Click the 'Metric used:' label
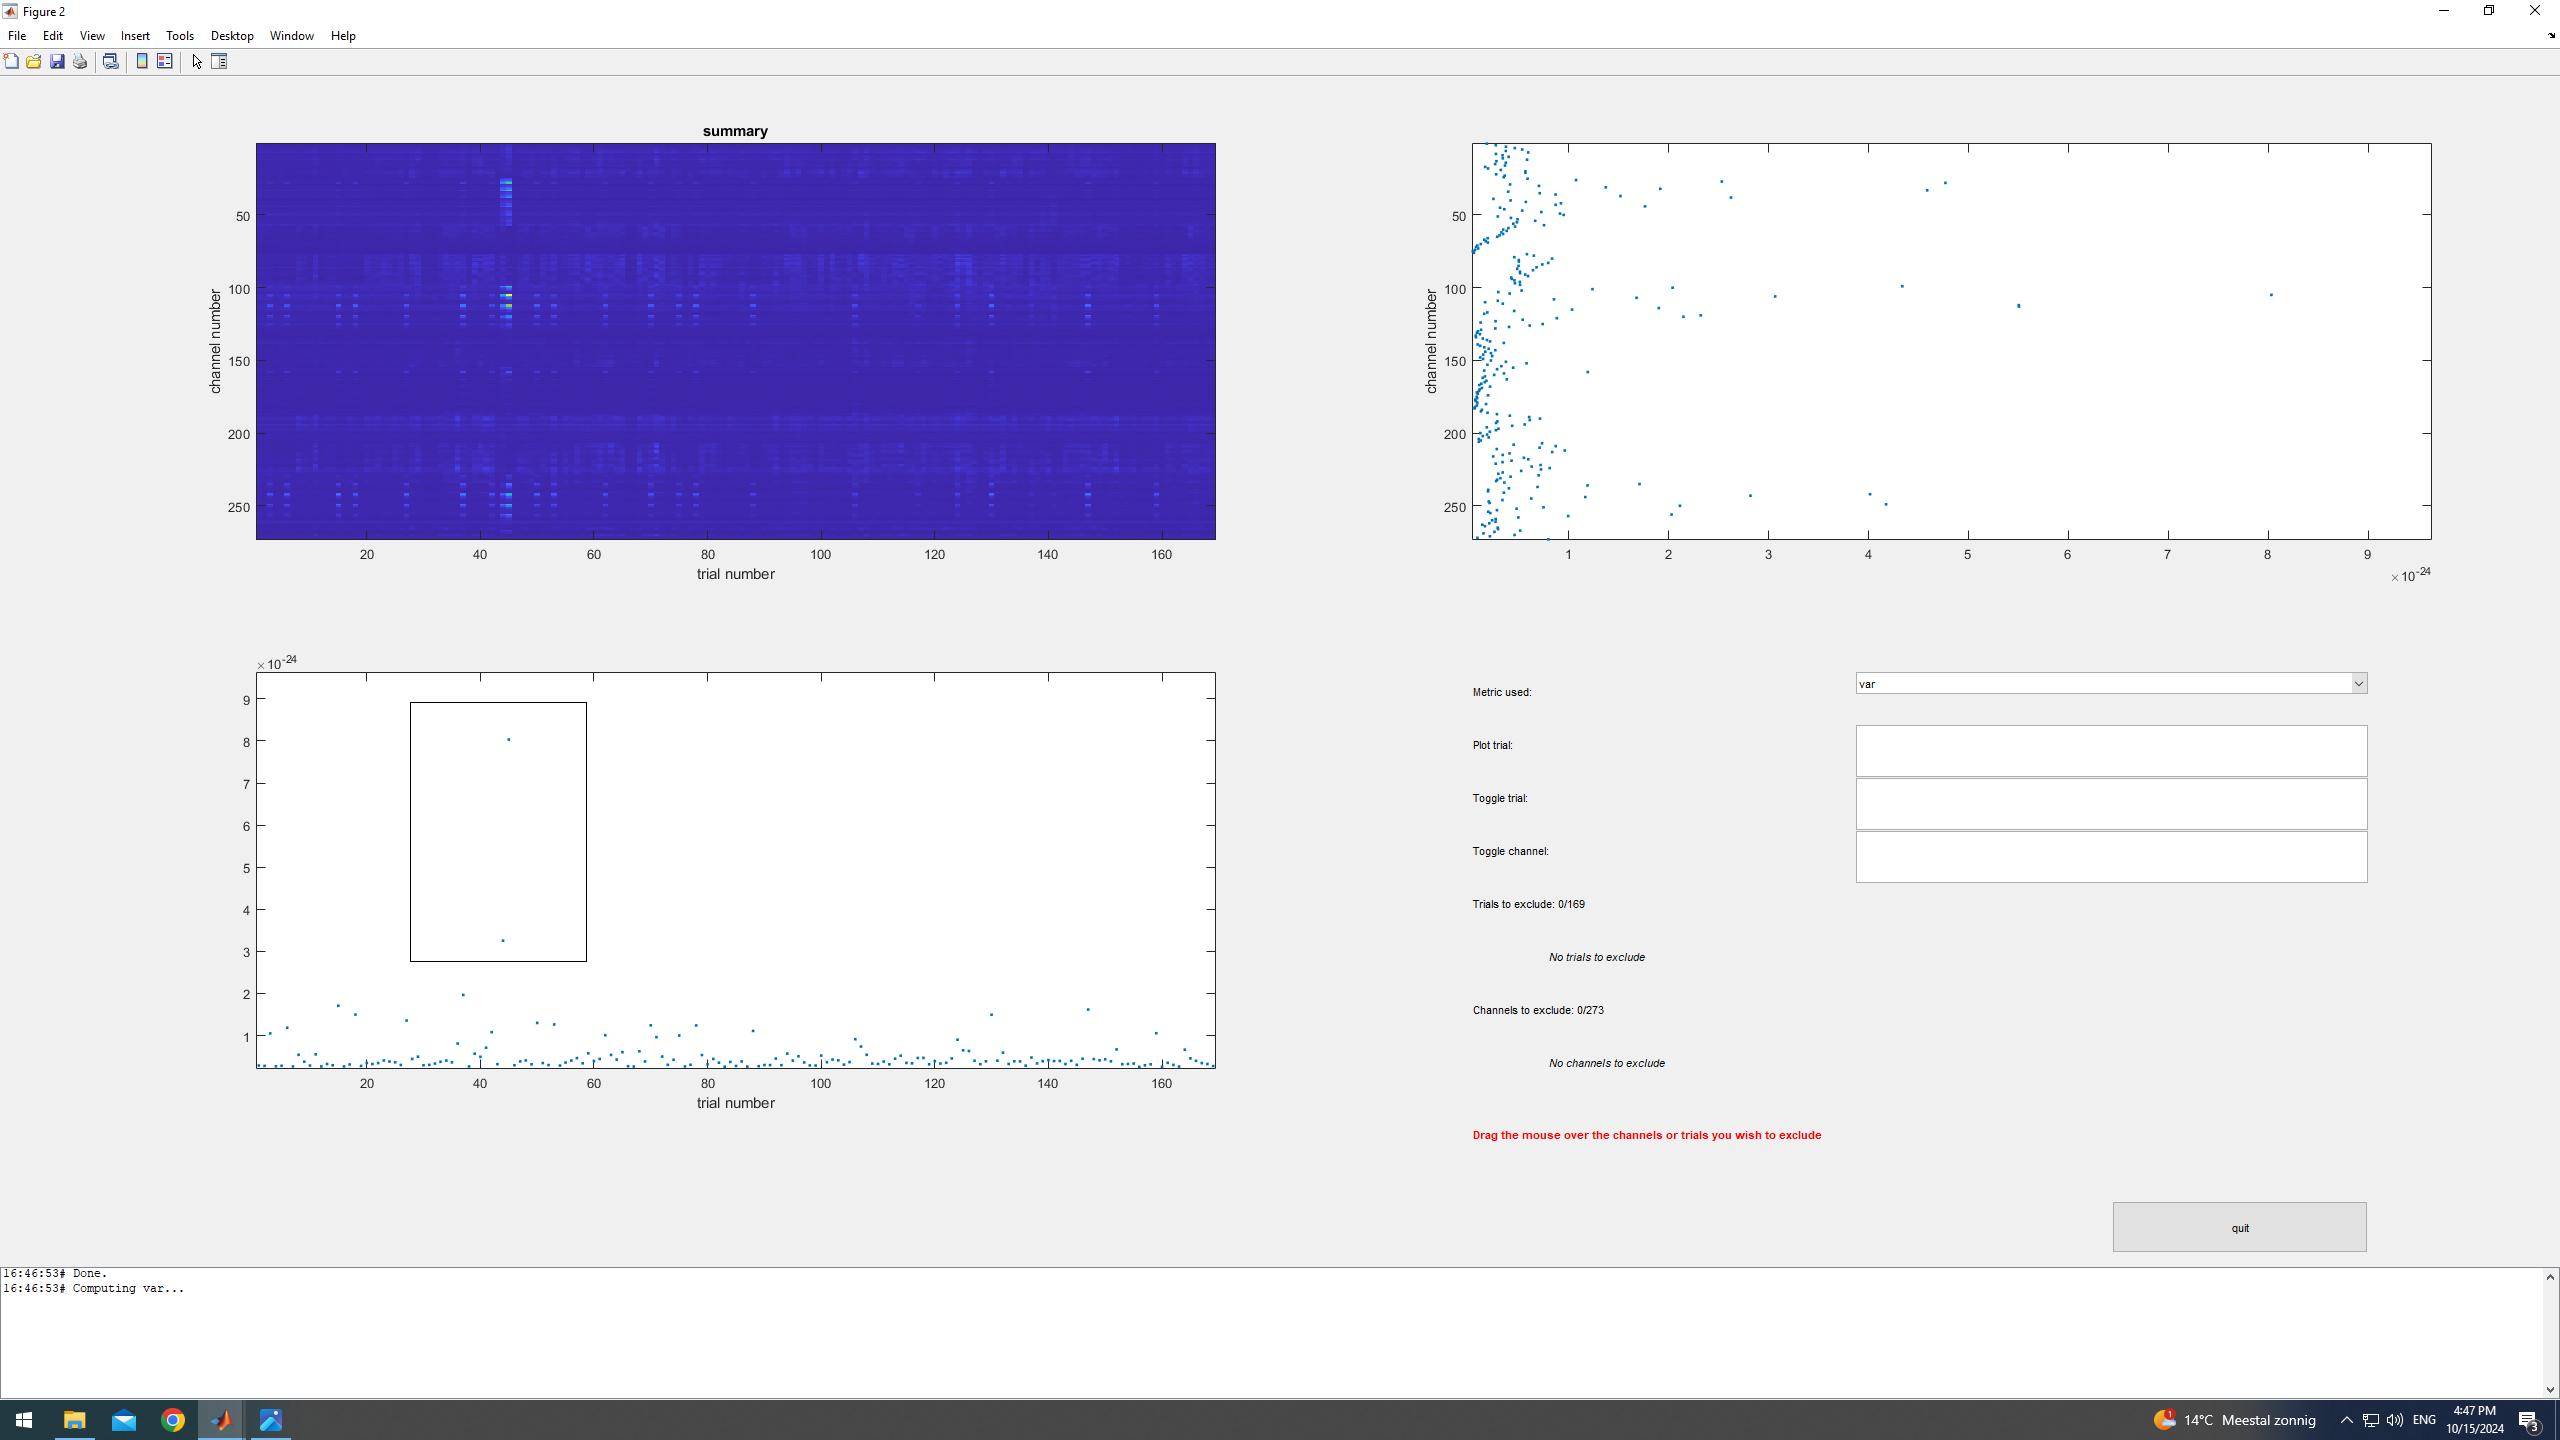2560x1440 pixels. 1502,692
